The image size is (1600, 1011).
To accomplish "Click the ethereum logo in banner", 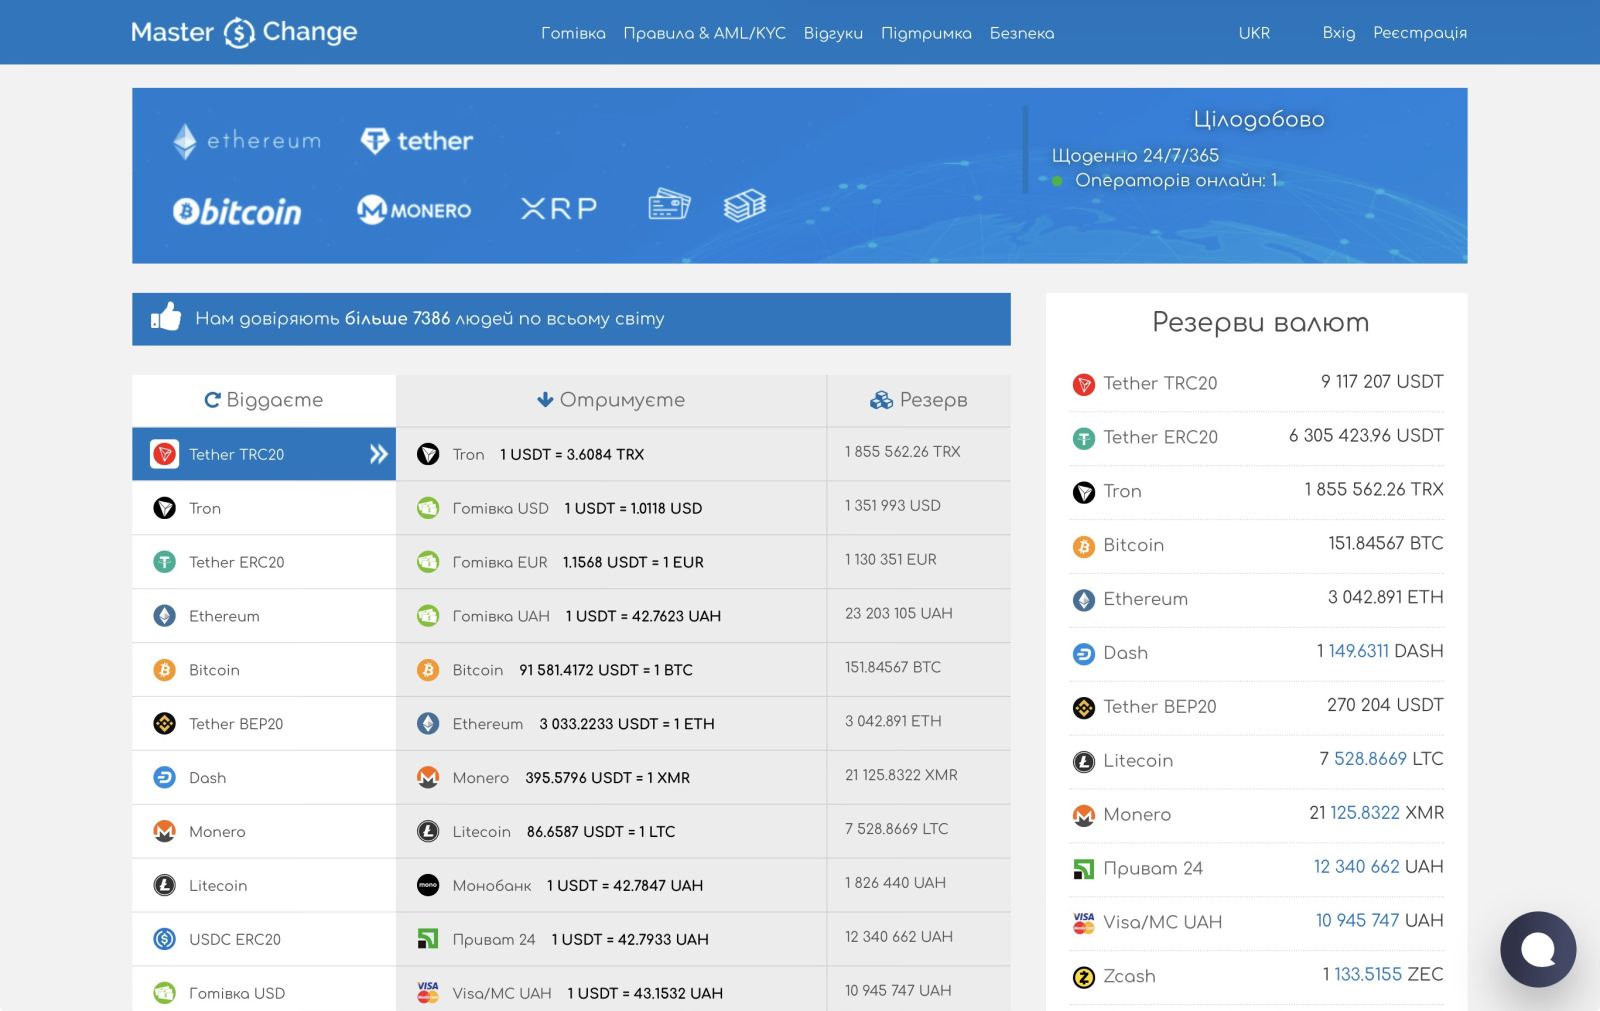I will (247, 141).
